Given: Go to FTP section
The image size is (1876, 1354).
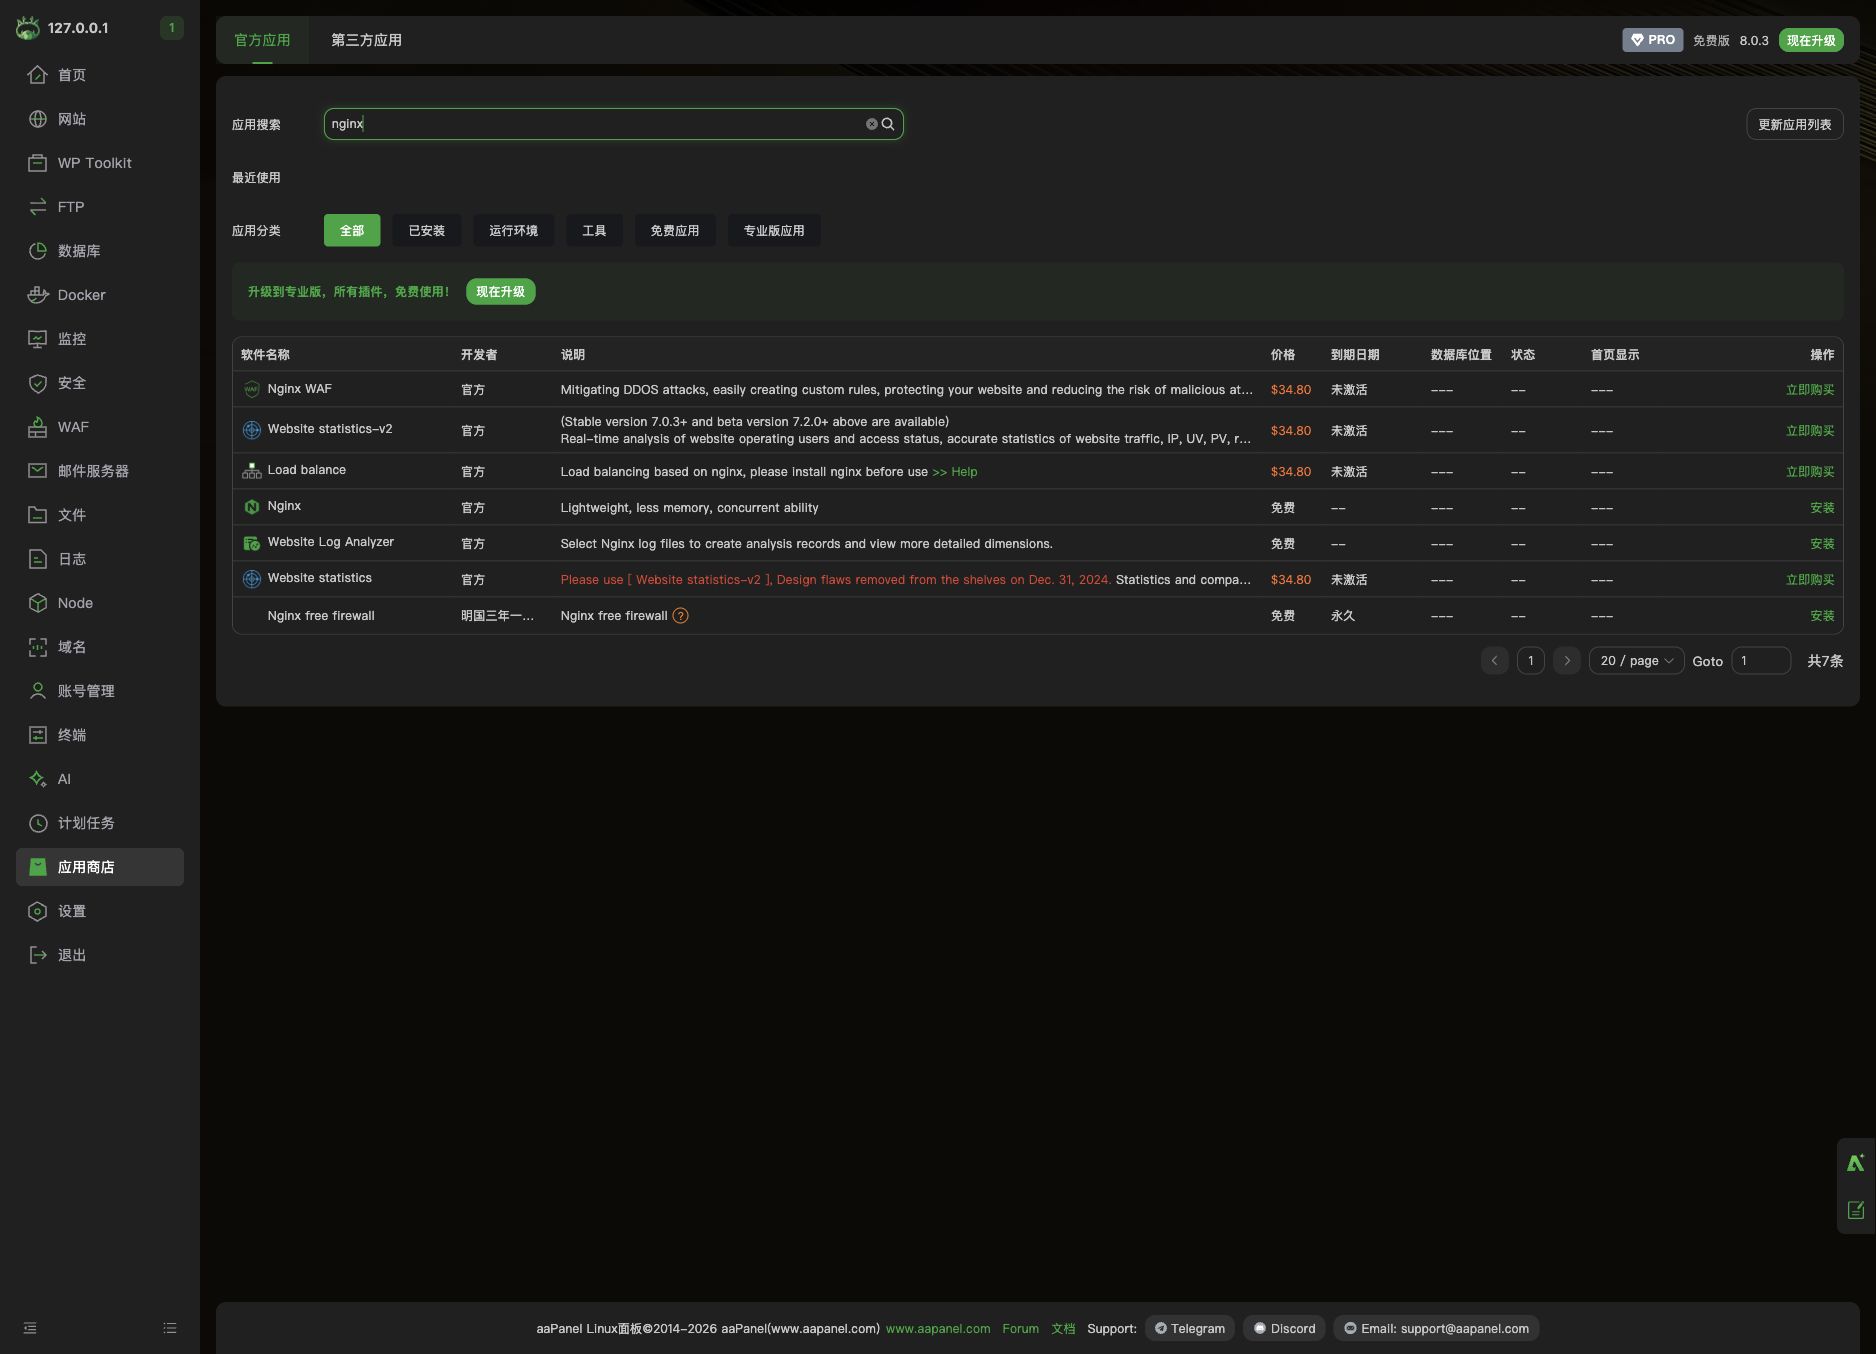Looking at the screenshot, I should click(99, 207).
